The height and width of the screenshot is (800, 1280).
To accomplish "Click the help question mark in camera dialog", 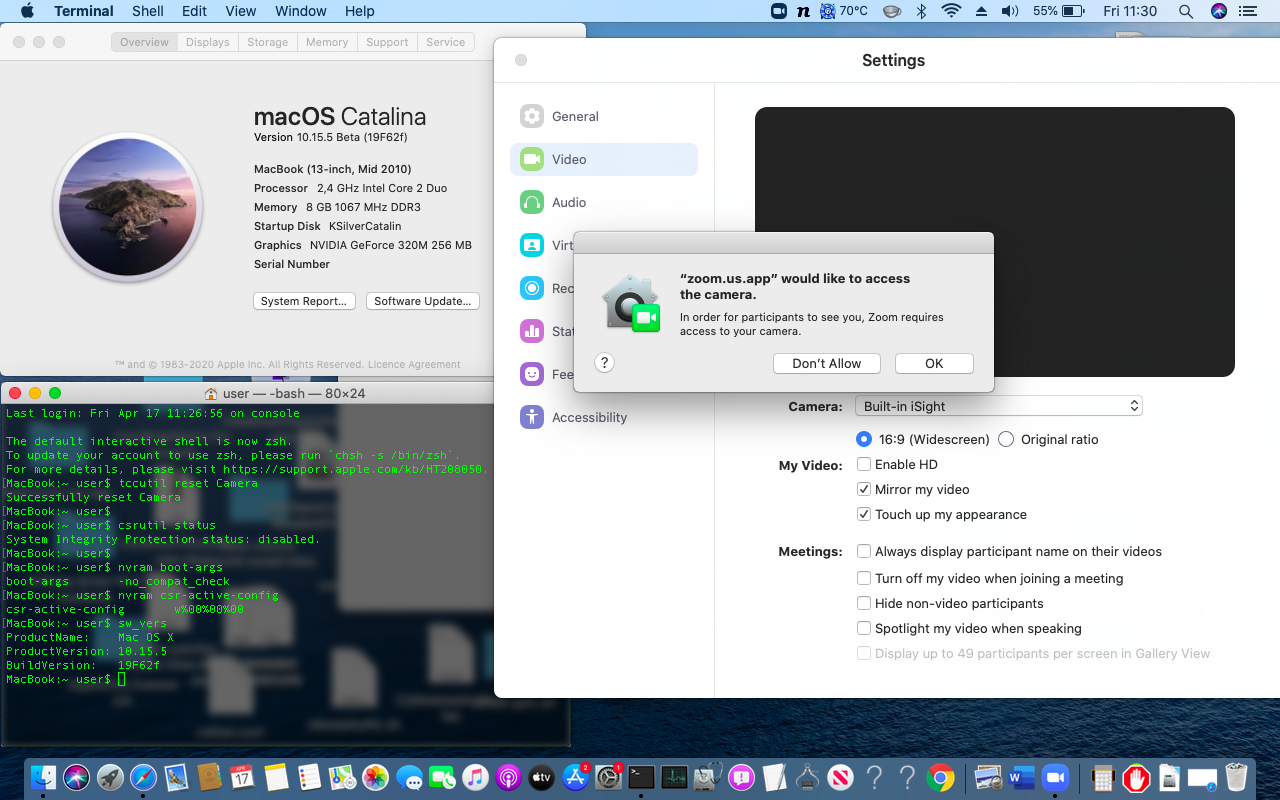I will (x=604, y=363).
